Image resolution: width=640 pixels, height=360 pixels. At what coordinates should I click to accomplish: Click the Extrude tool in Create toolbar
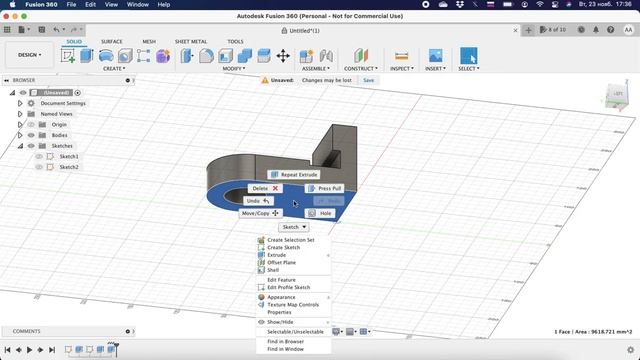[87, 56]
